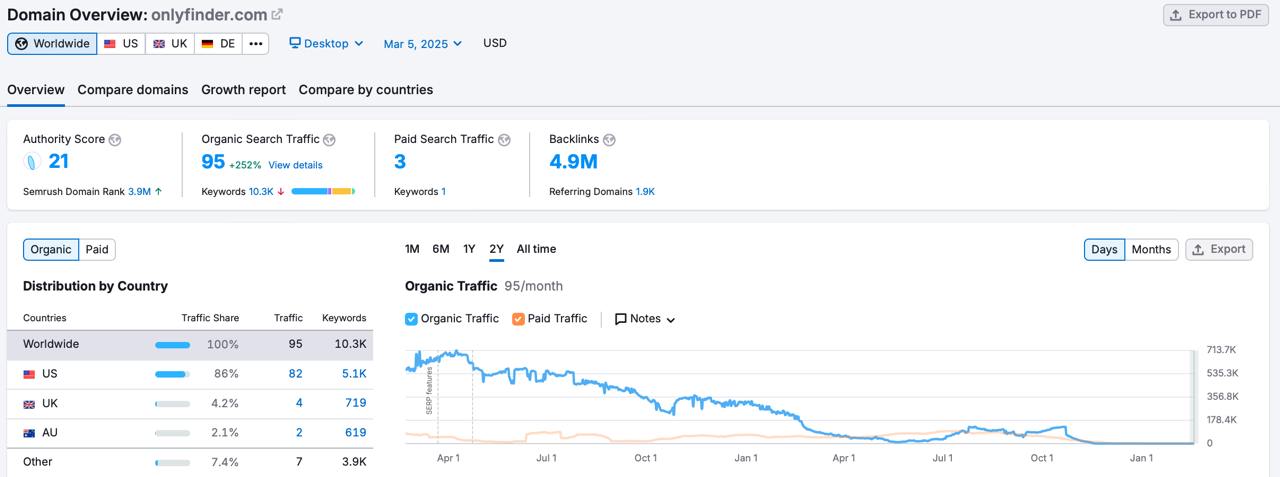Toggle the Organic Traffic checkbox
Viewport: 1280px width, 477px height.
[411, 319]
